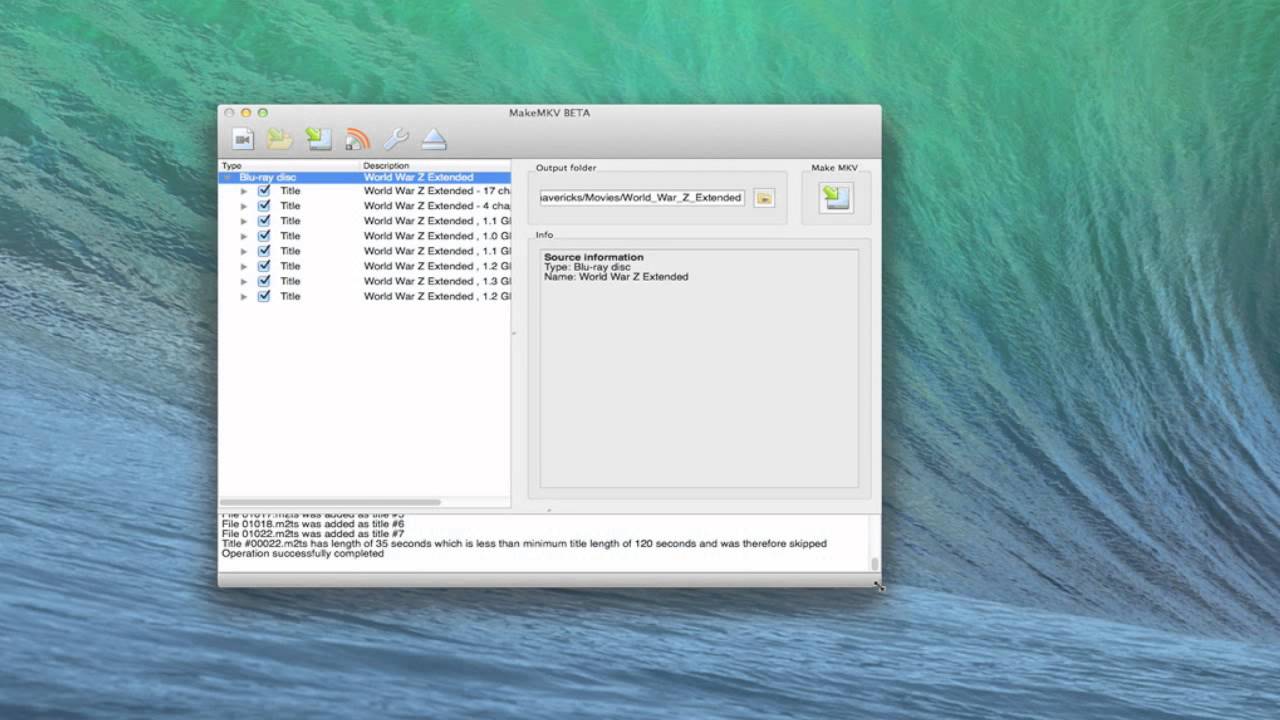The height and width of the screenshot is (720, 1280).
Task: Click 'Type: Blu-ray disc' in Info panel
Action: tap(587, 267)
